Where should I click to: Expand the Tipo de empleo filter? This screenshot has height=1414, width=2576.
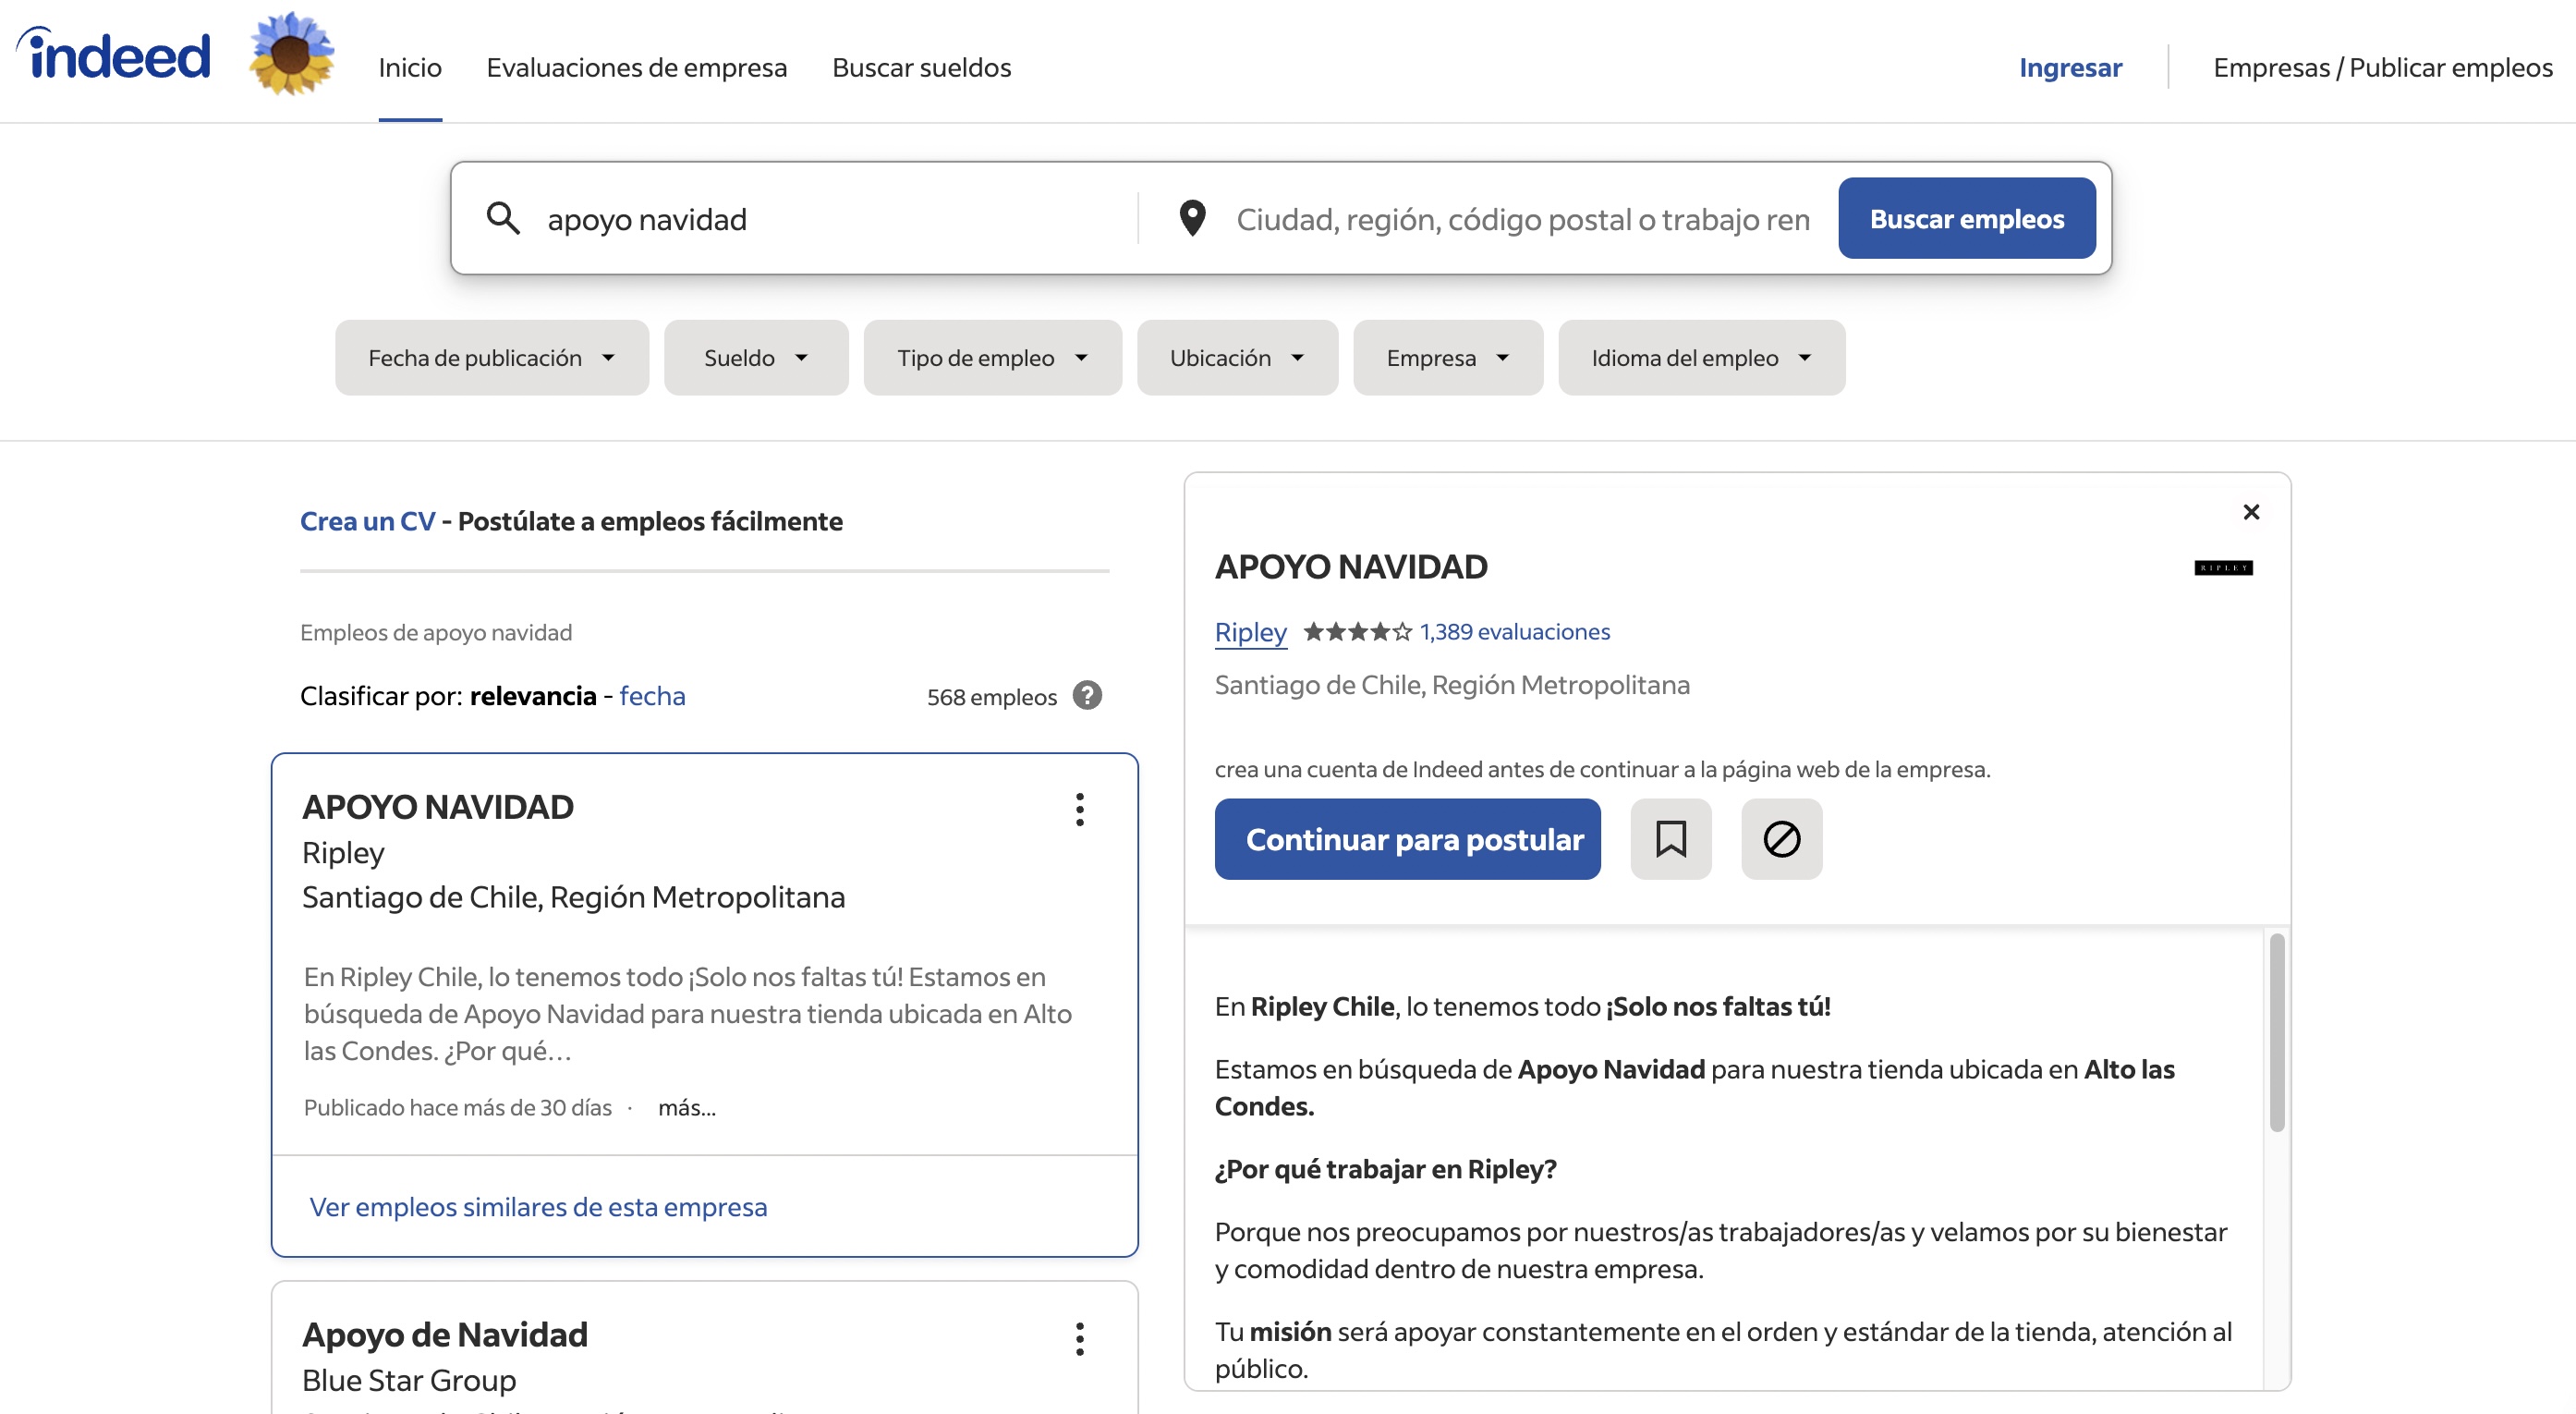992,358
